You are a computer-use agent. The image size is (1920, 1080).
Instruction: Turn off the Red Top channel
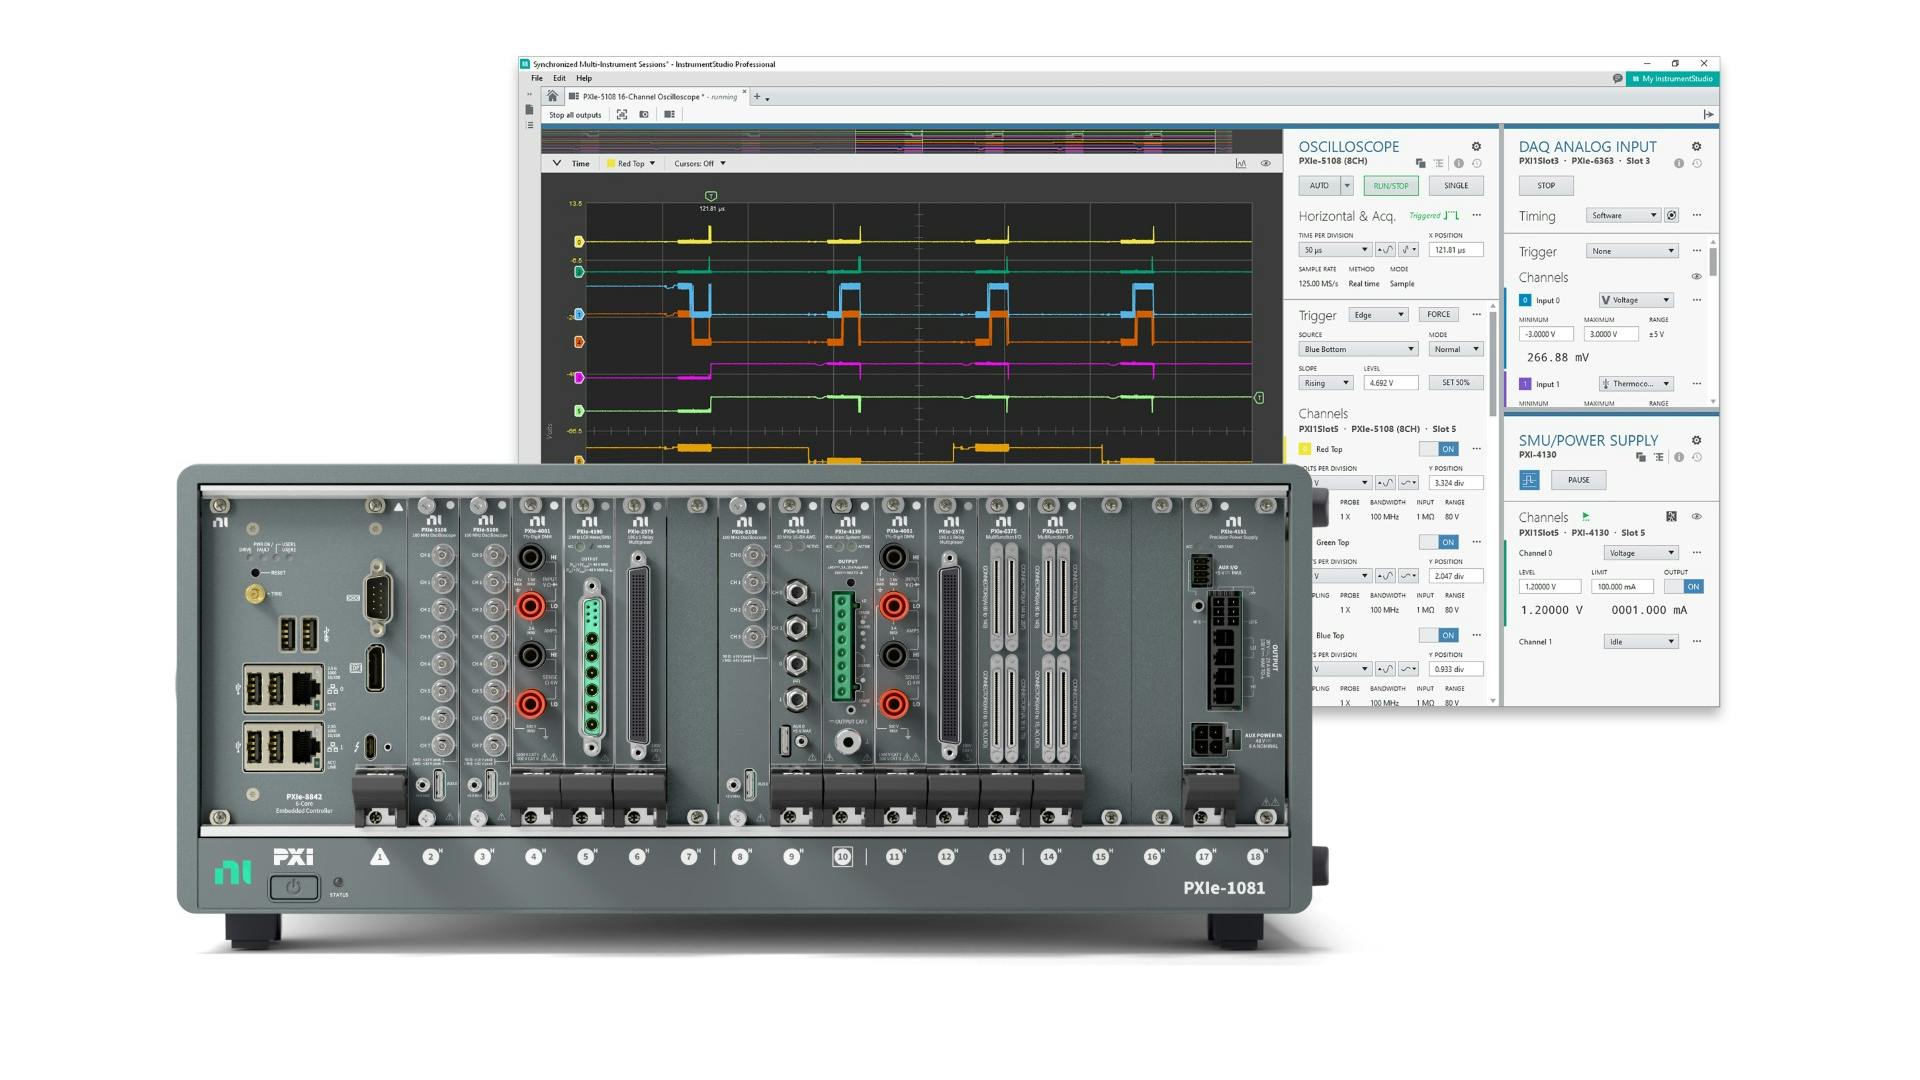pyautogui.click(x=1440, y=449)
